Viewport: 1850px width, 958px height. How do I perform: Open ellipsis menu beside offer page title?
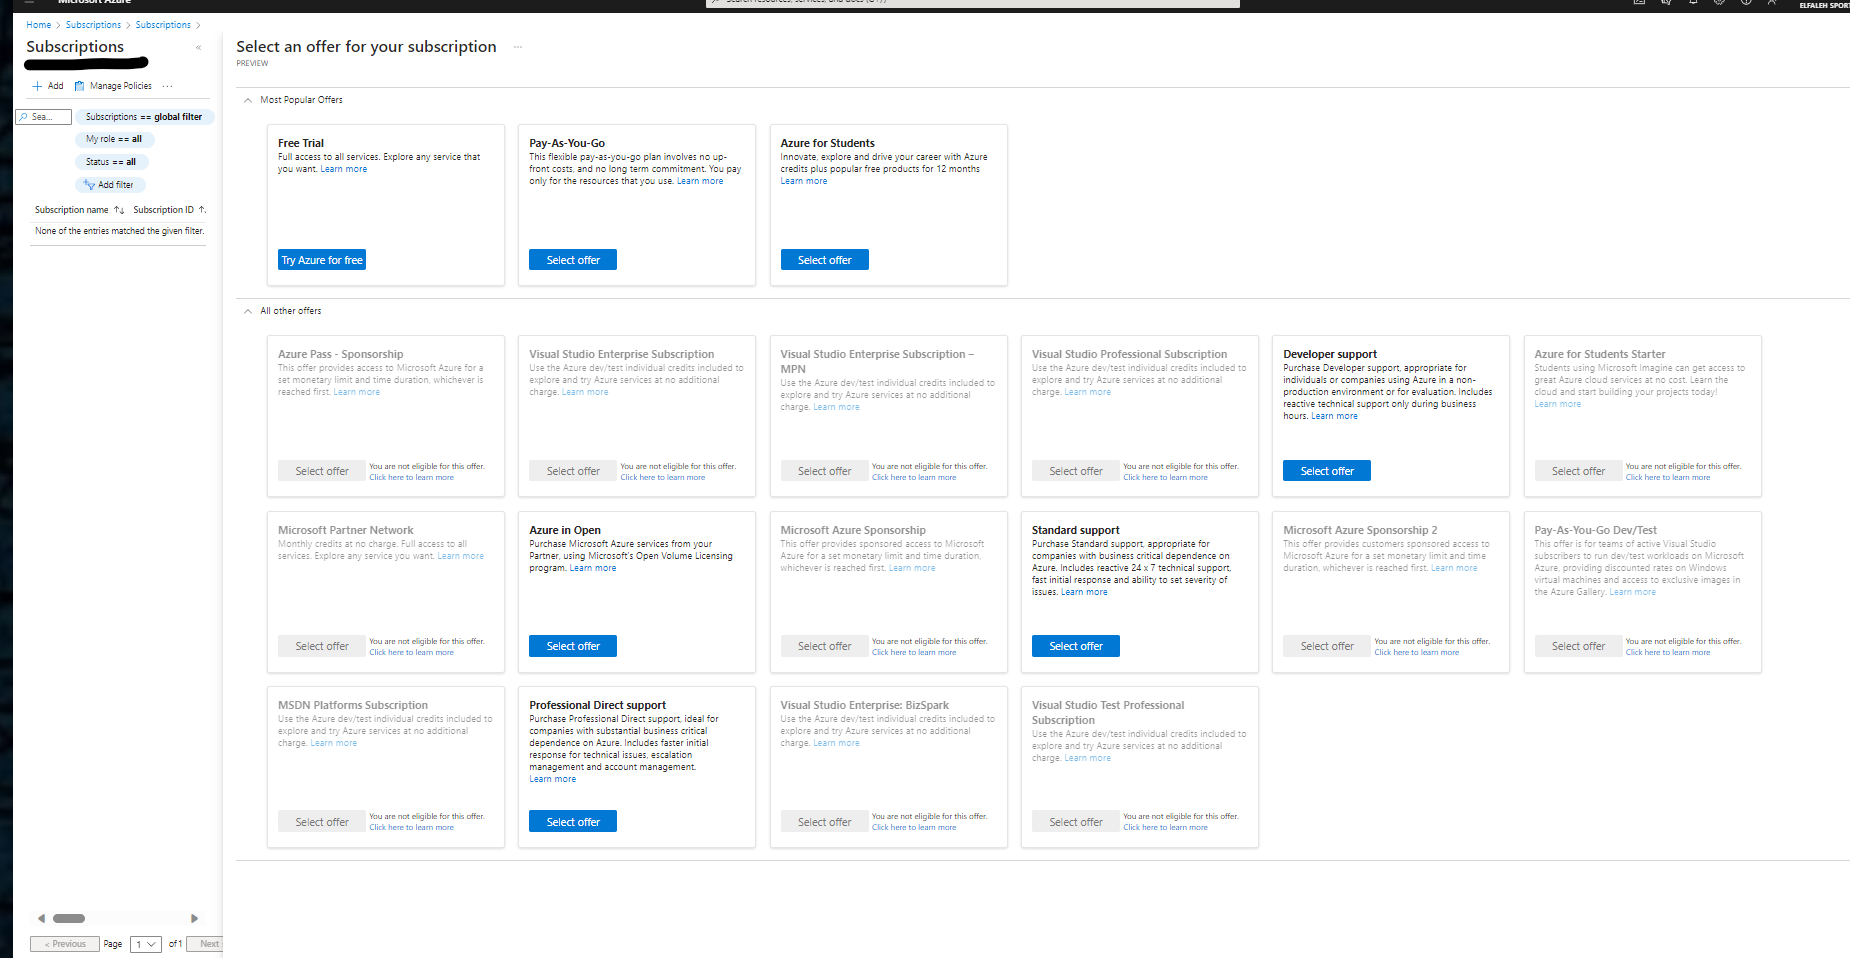pos(518,47)
